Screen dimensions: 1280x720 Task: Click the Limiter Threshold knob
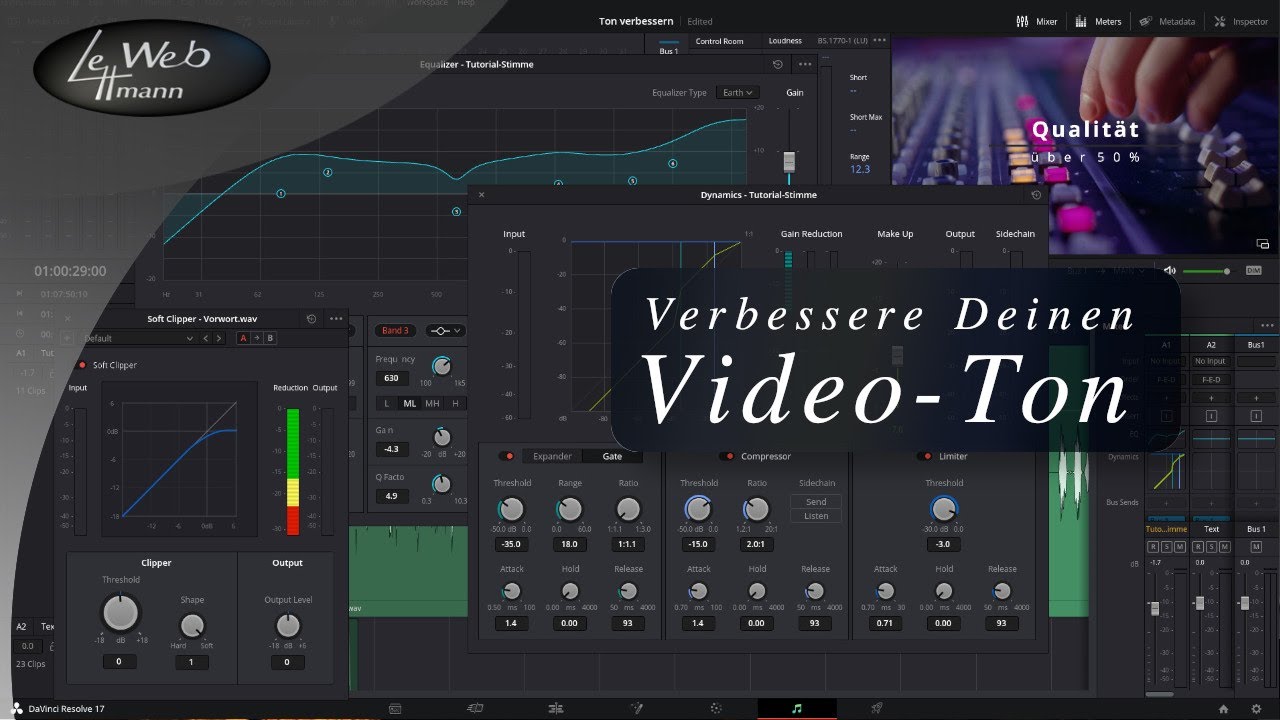(x=943, y=510)
